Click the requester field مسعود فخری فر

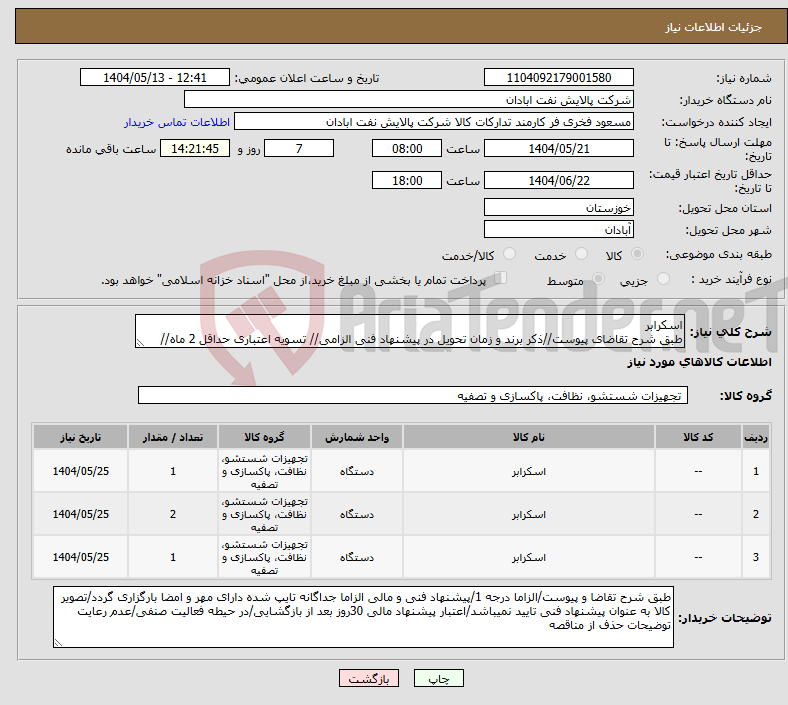click(434, 122)
